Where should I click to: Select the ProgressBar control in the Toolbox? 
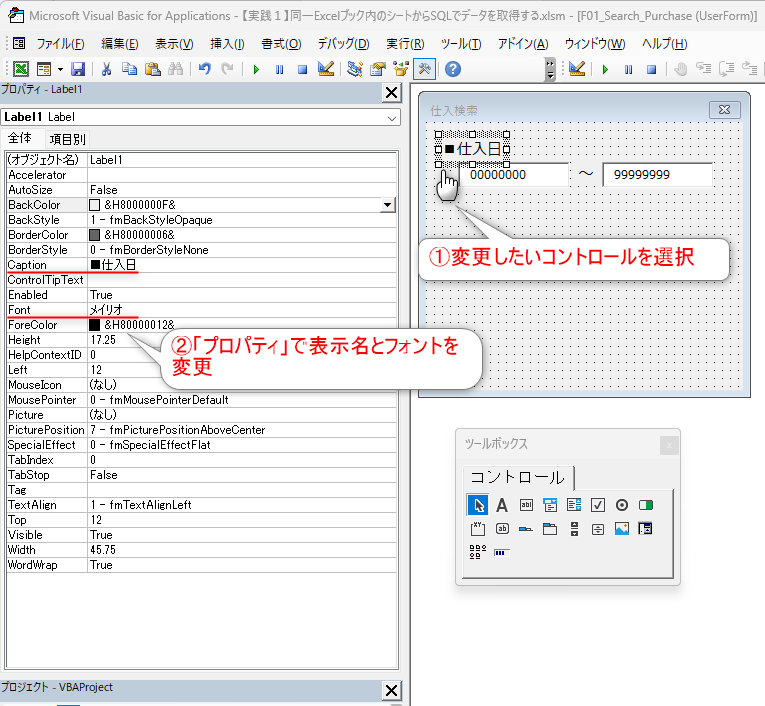(x=502, y=553)
